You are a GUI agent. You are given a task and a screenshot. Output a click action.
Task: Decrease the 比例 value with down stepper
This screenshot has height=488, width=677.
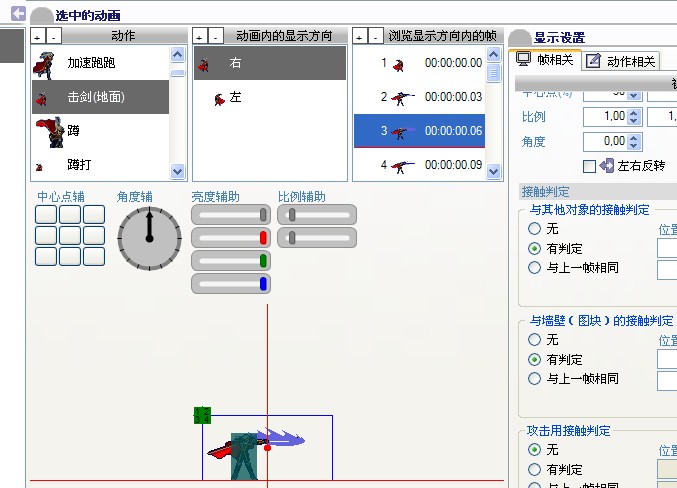(634, 121)
